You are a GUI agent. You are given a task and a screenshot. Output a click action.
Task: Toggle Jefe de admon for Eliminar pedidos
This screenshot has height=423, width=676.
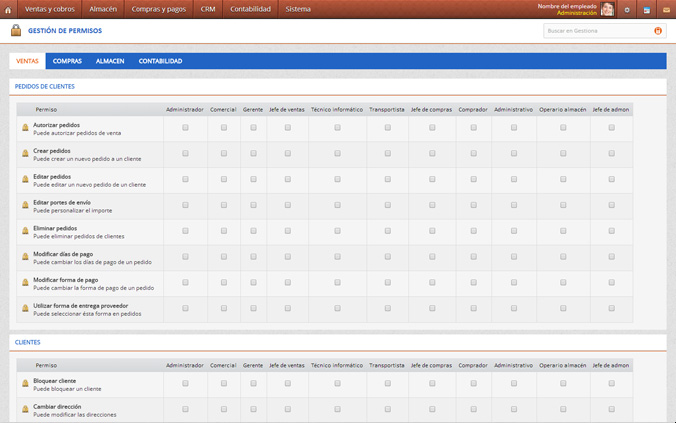(611, 231)
